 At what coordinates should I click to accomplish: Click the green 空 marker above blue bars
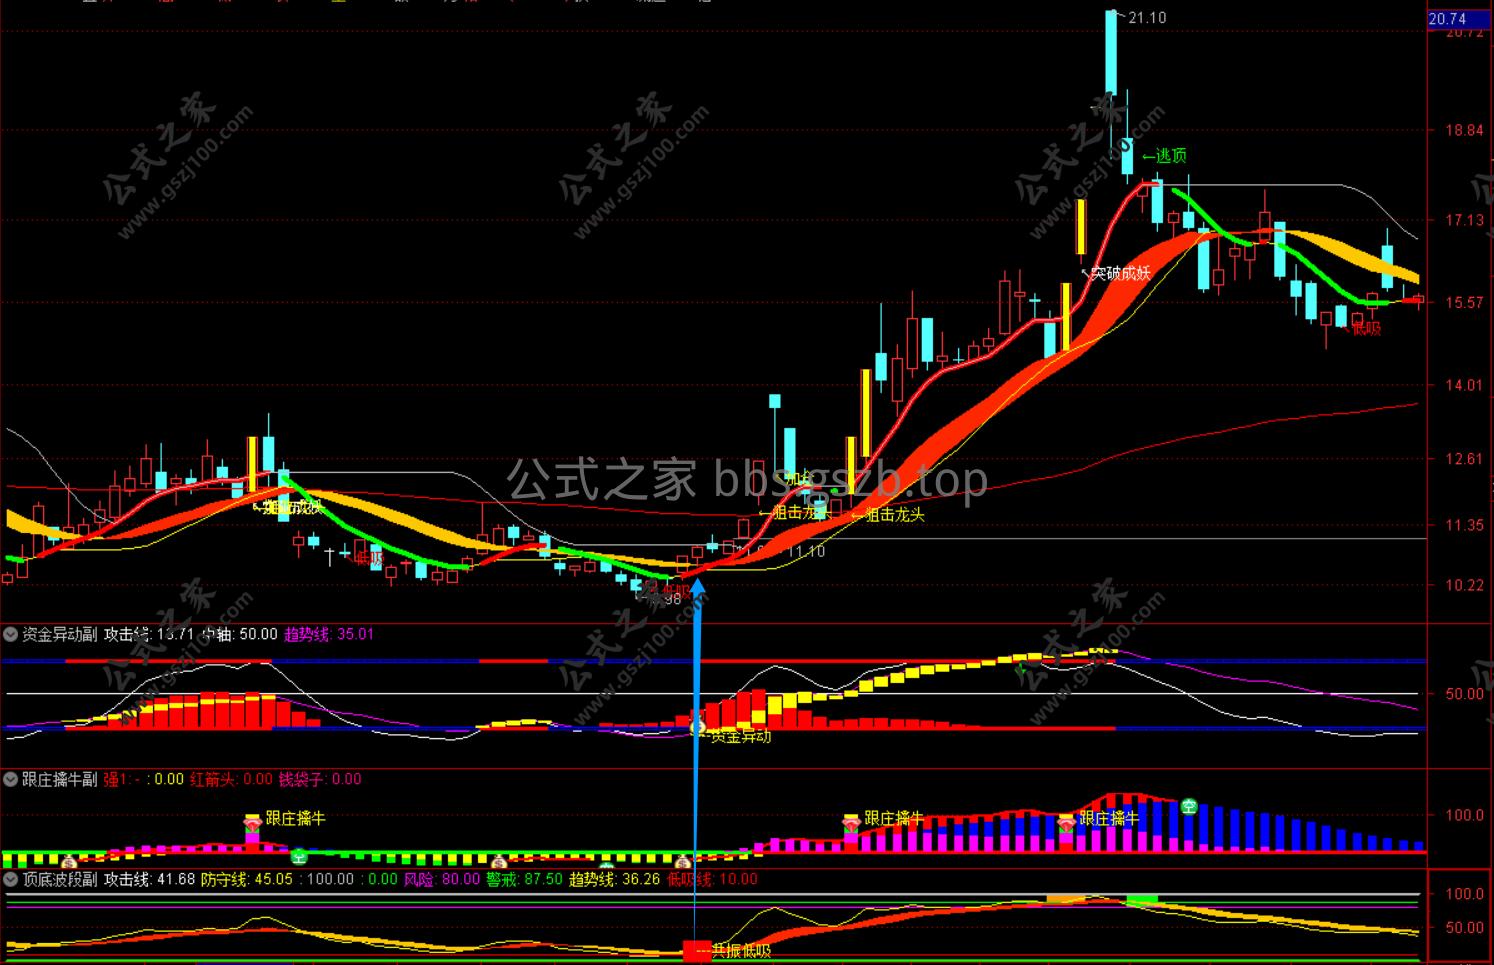click(x=1189, y=805)
